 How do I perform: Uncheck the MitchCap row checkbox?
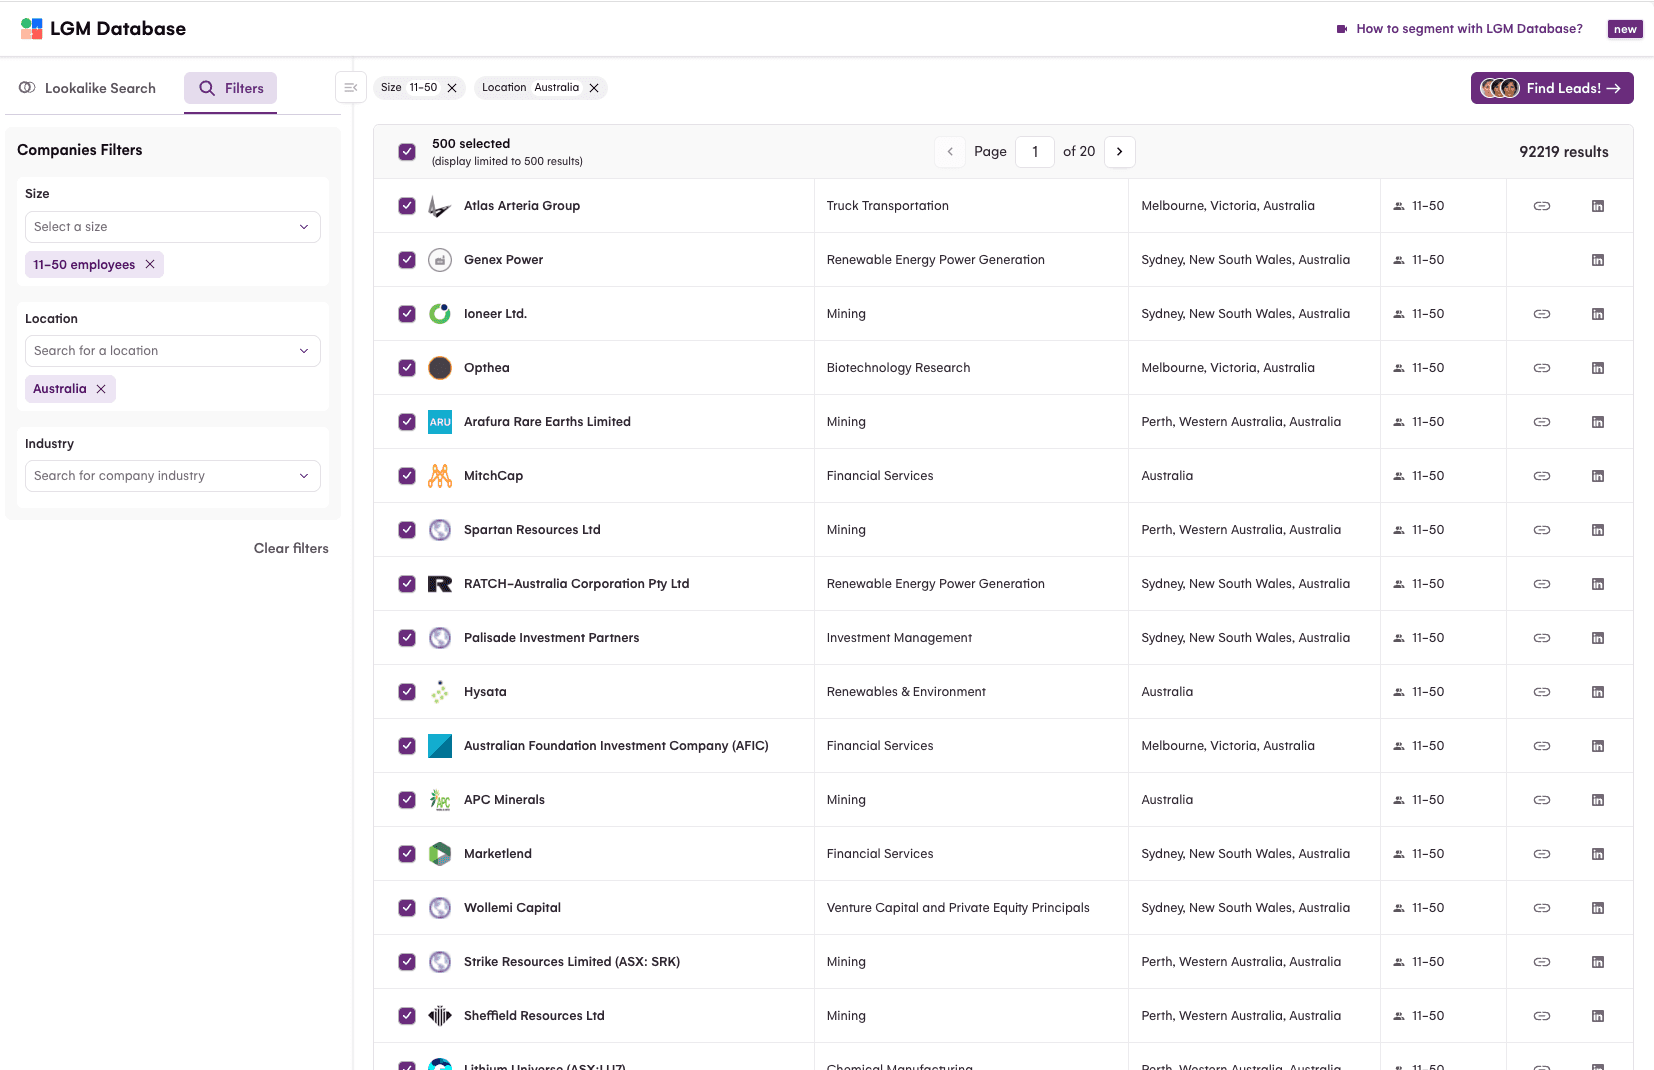(x=407, y=475)
